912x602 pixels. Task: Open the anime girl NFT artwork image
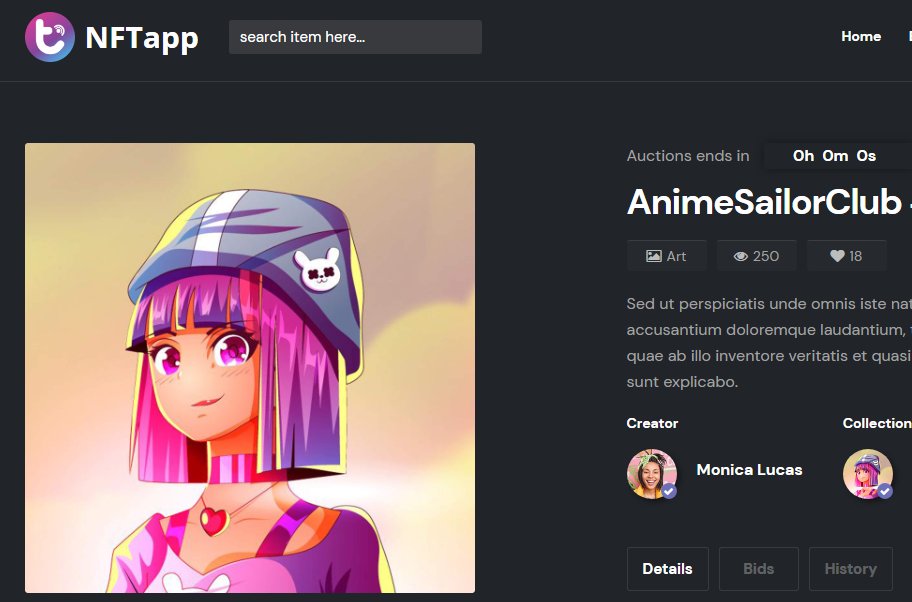point(250,368)
